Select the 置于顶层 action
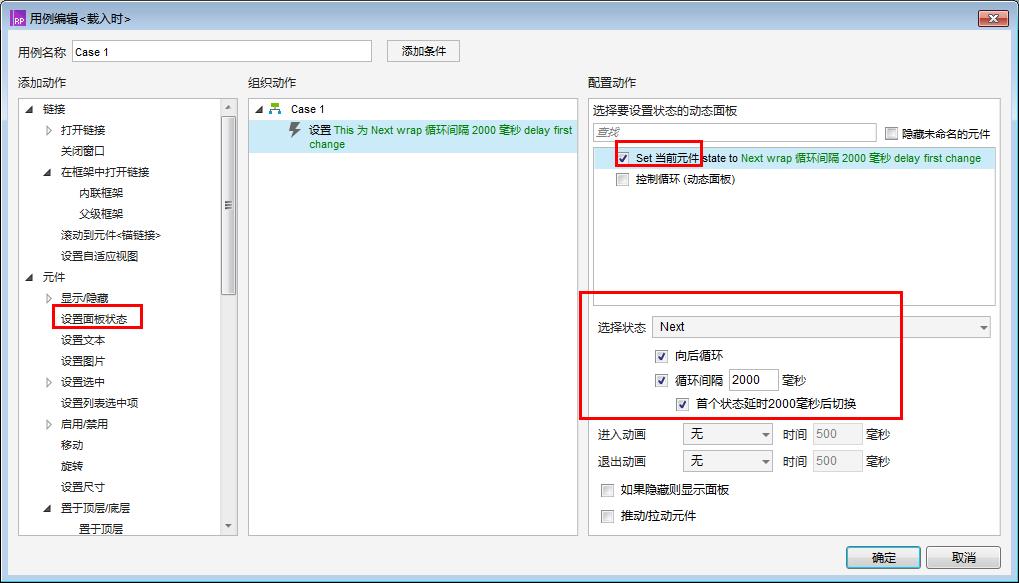1019x583 pixels. coord(101,529)
